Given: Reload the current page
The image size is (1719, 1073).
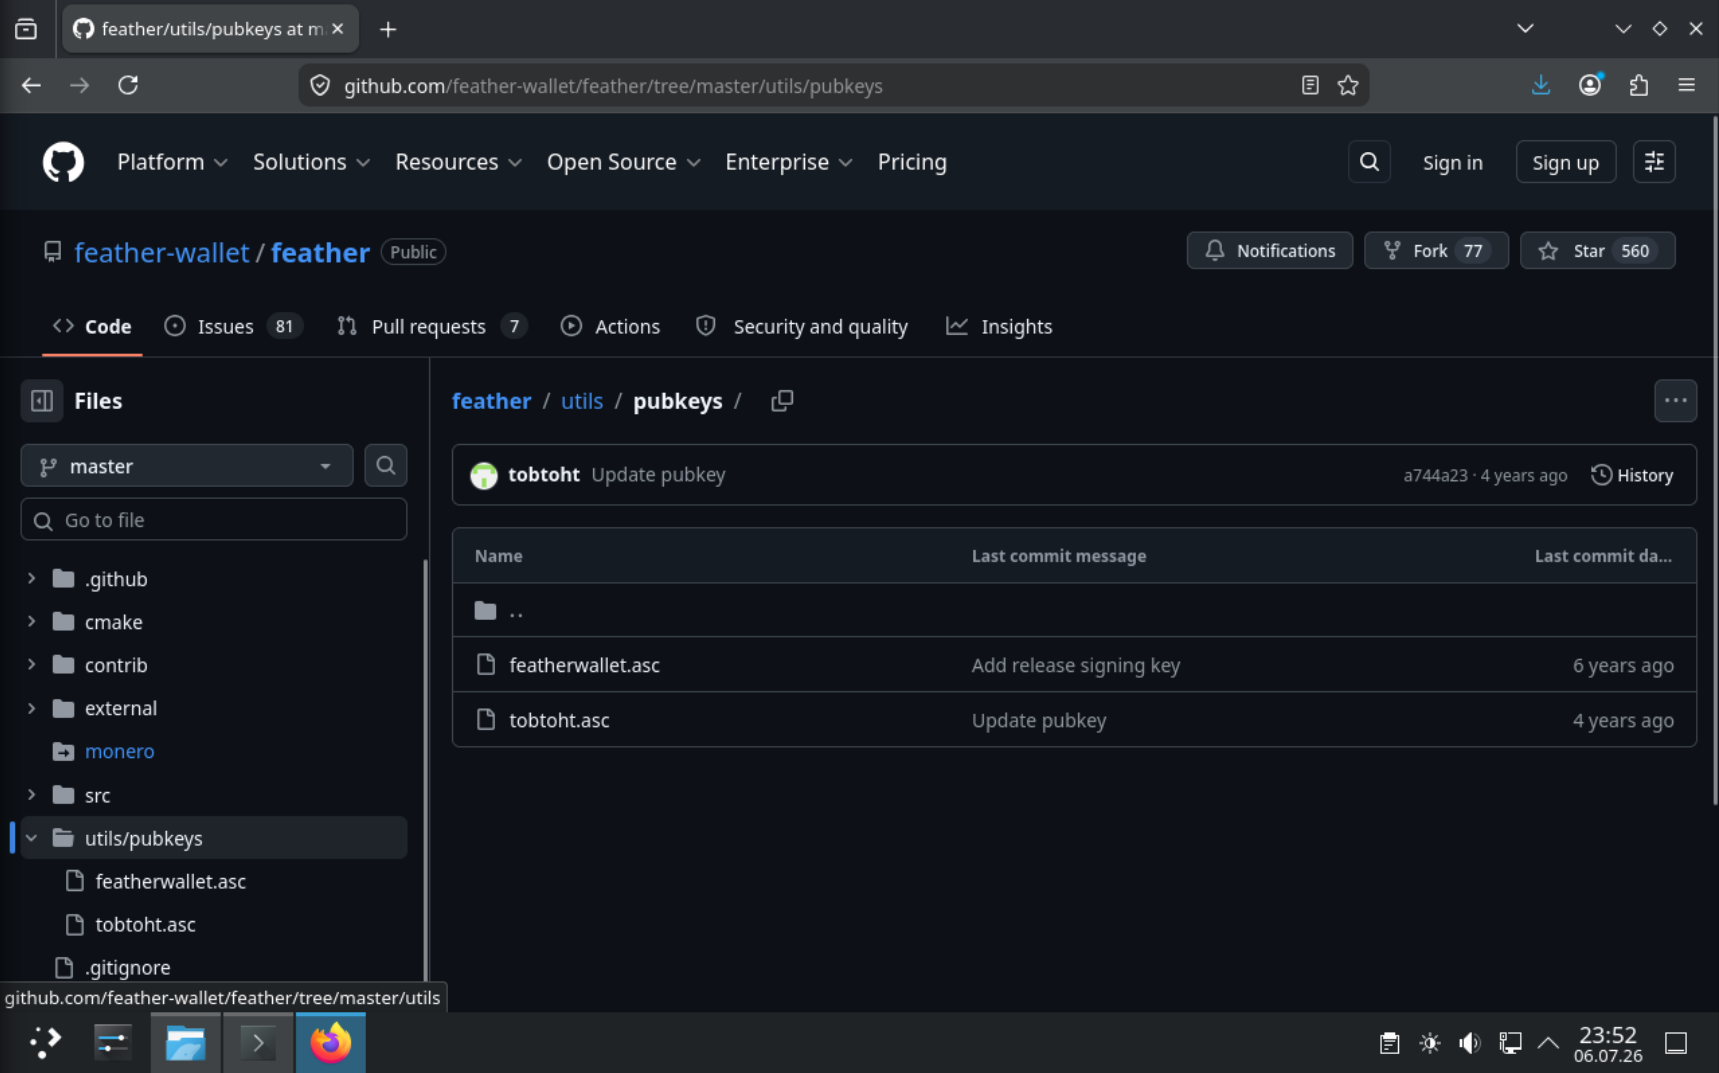Looking at the screenshot, I should [x=128, y=86].
